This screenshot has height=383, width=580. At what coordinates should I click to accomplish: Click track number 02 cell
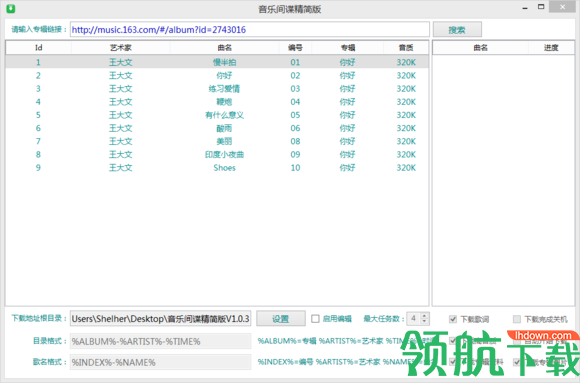click(x=295, y=75)
